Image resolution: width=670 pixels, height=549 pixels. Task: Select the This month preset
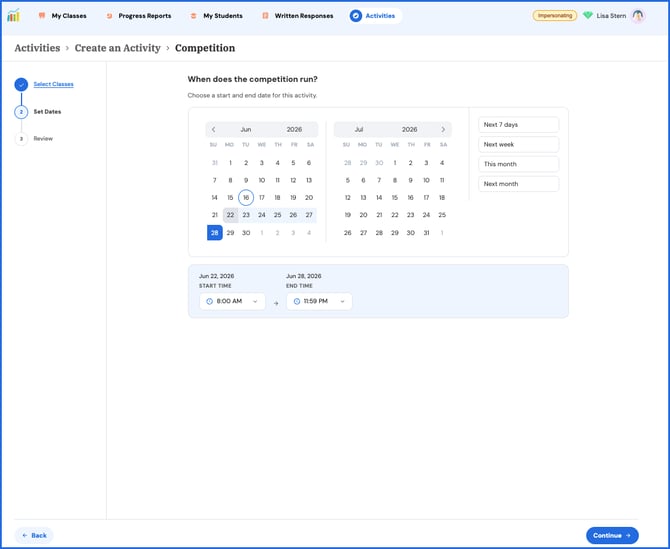(518, 164)
